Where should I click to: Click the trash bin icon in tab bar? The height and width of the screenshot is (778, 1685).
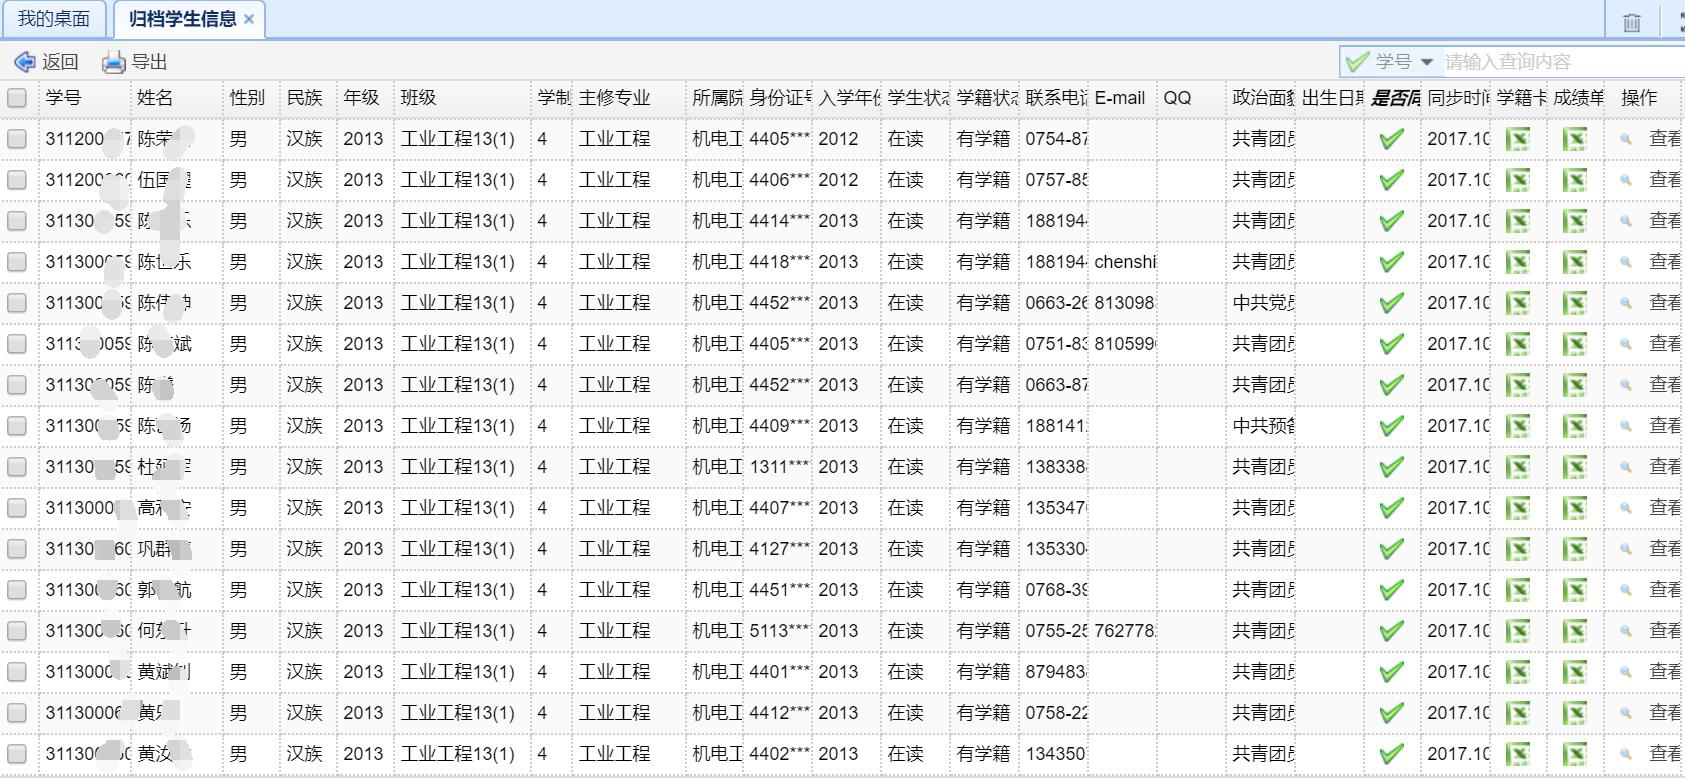[x=1631, y=22]
